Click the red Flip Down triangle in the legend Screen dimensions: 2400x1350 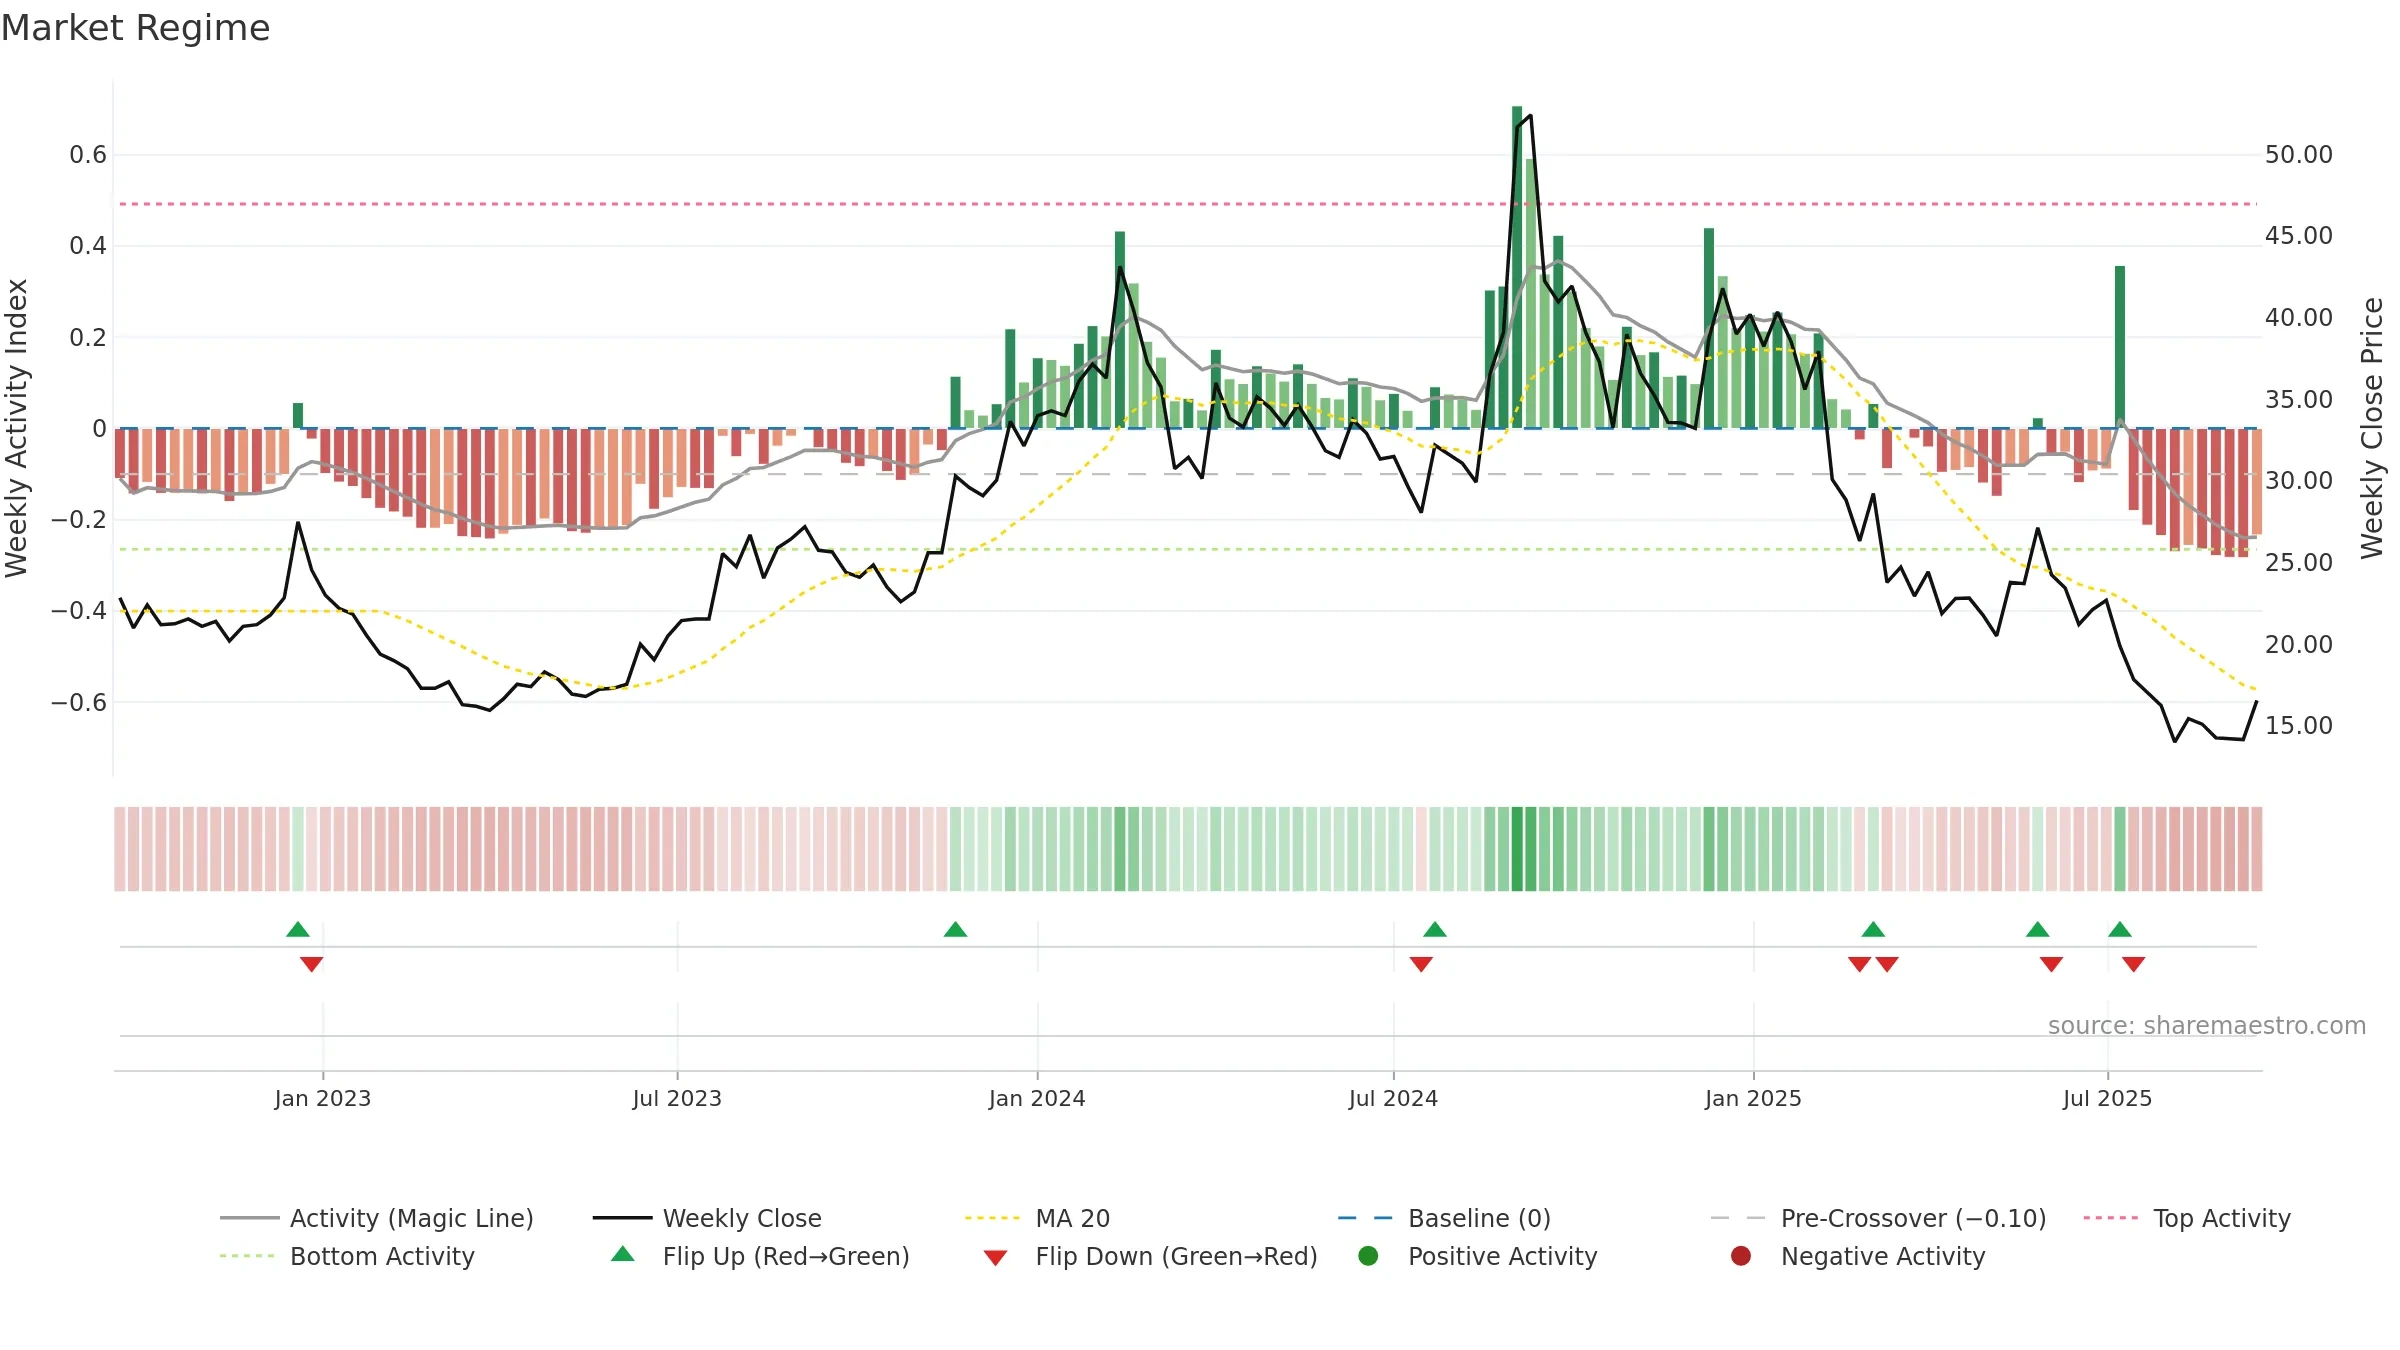(995, 1258)
